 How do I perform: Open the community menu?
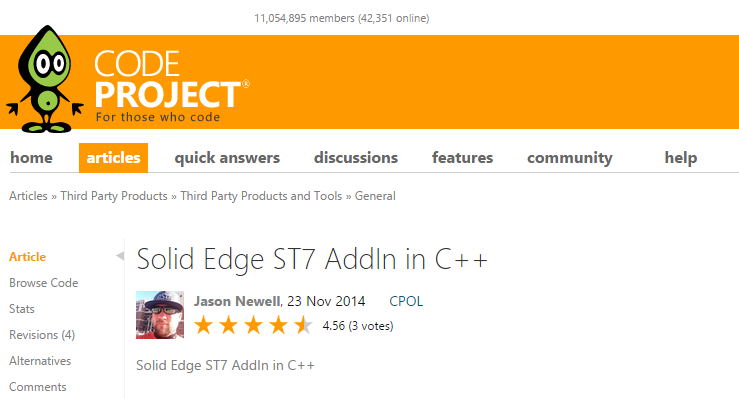(570, 158)
